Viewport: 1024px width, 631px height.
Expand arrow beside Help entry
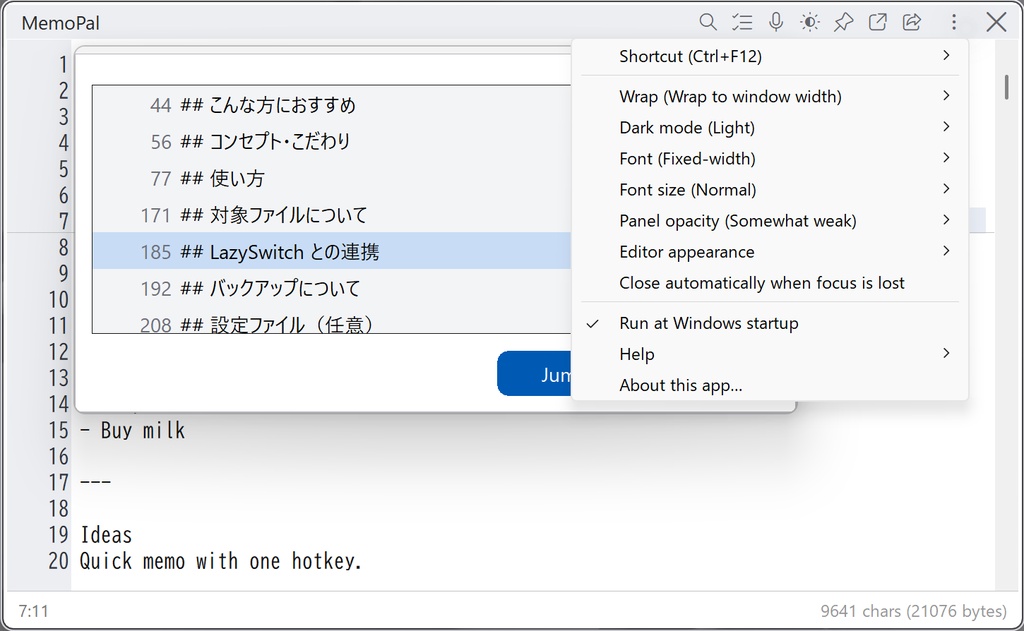pos(946,353)
